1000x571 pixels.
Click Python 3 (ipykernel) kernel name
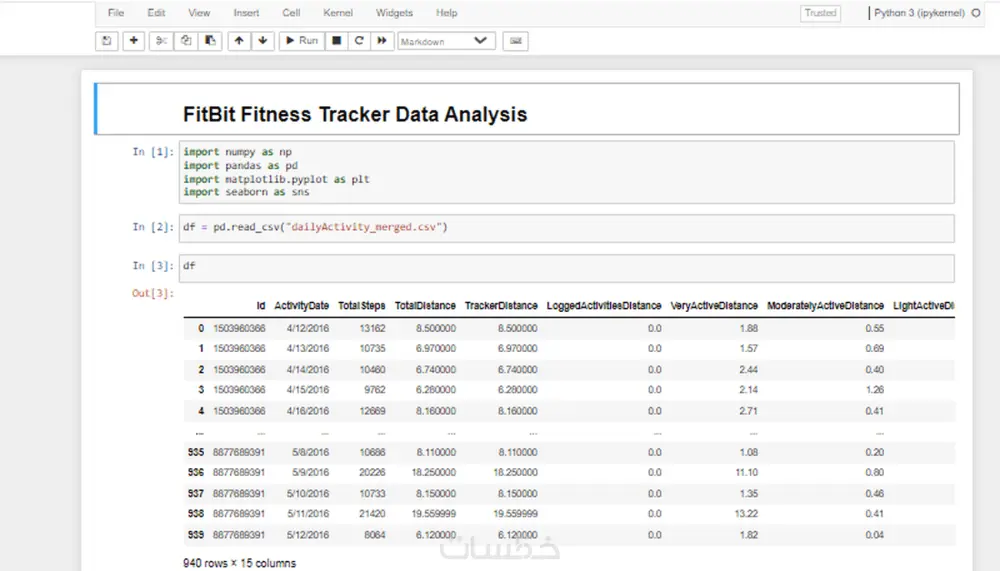(919, 13)
